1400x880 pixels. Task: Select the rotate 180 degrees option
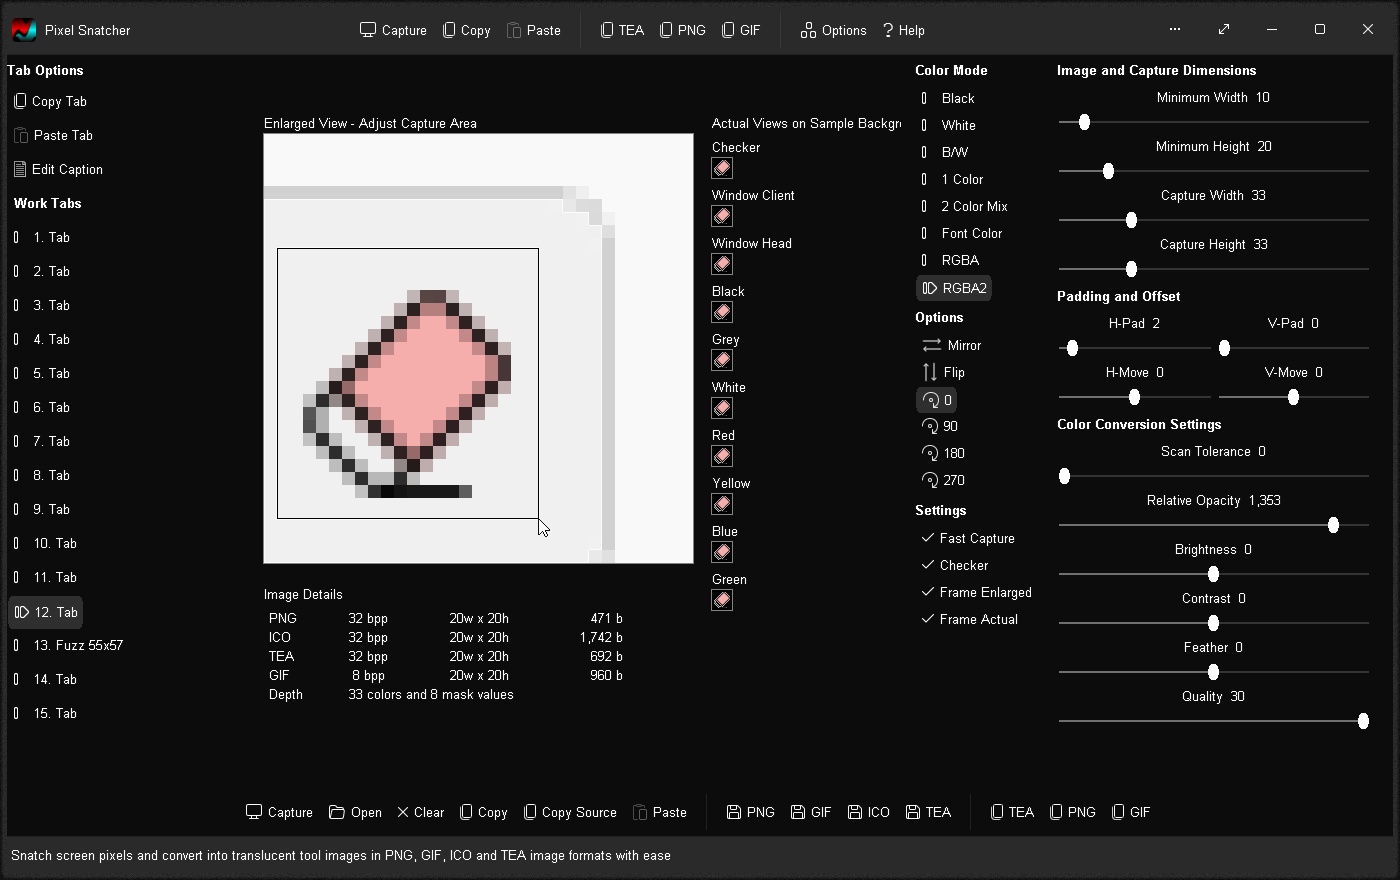942,453
